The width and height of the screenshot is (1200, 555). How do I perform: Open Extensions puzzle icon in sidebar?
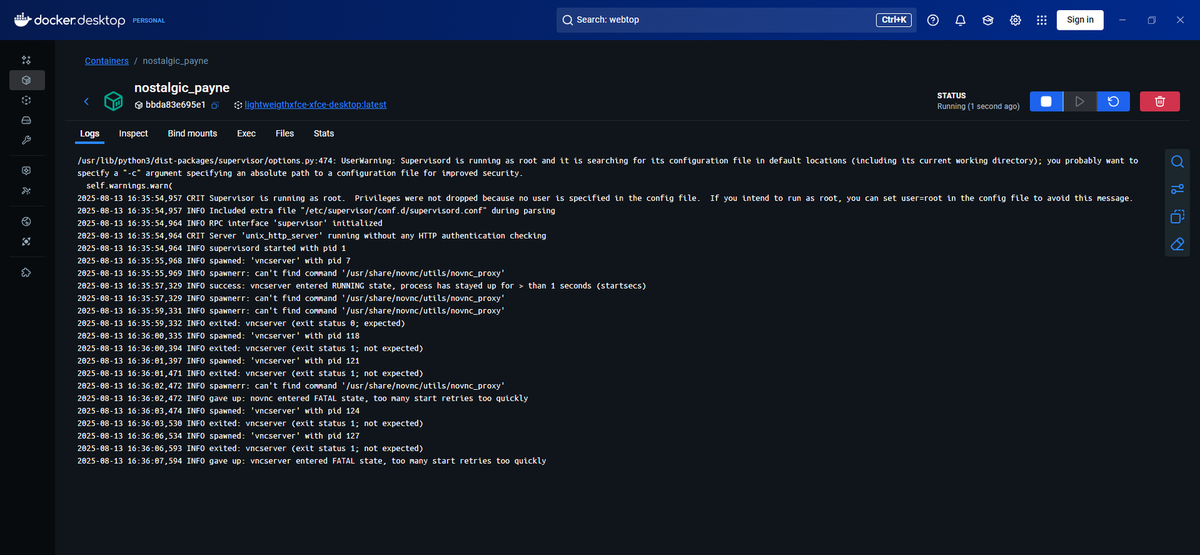[x=27, y=272]
